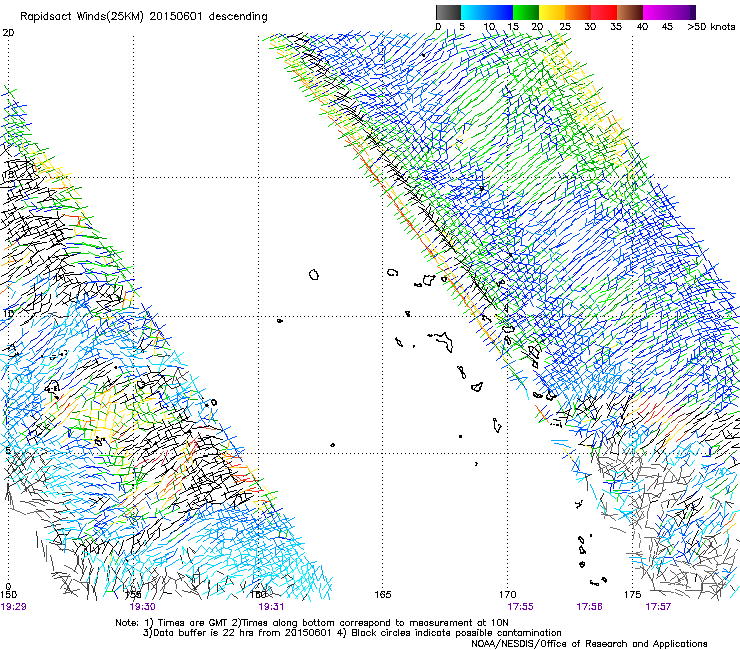This screenshot has width=740, height=650.
Task: Click the '170' longitude axis label
Action: pos(507,594)
